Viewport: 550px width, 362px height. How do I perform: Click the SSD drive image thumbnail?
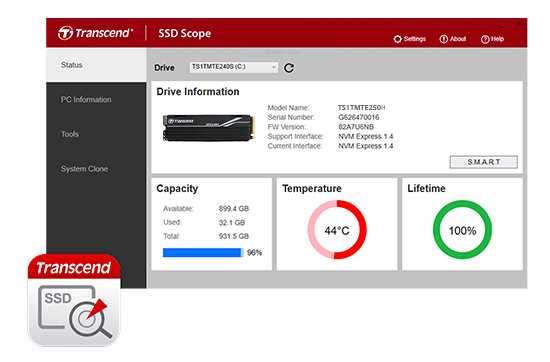[x=208, y=128]
